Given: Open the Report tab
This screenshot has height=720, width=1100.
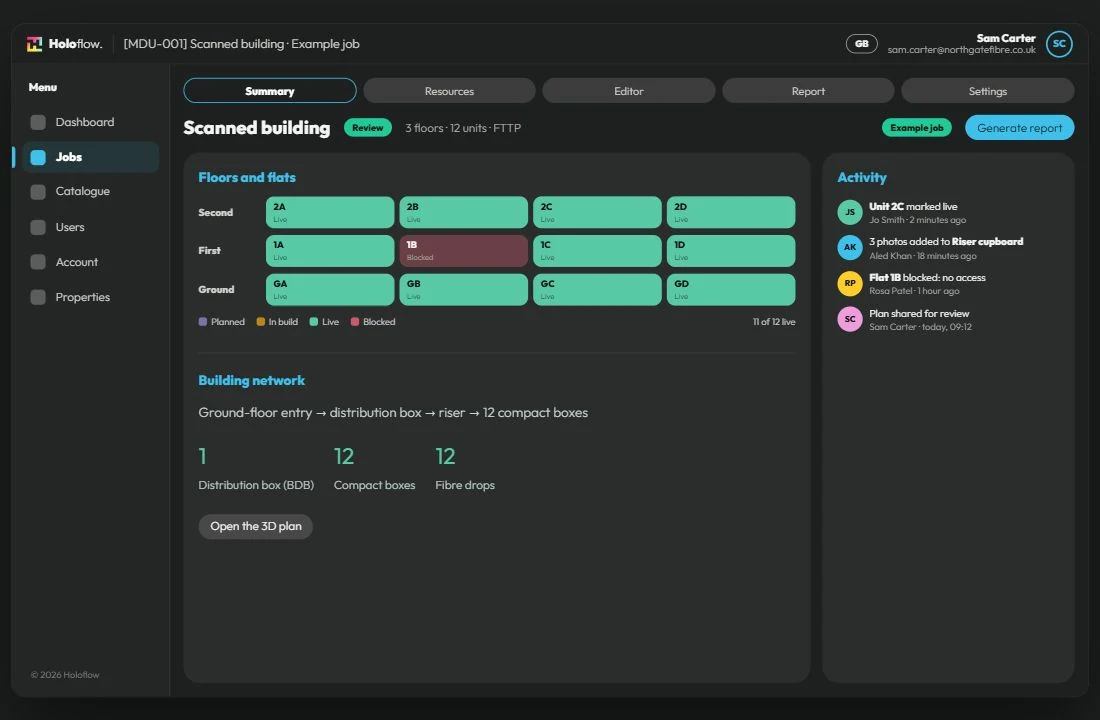Looking at the screenshot, I should pos(808,91).
